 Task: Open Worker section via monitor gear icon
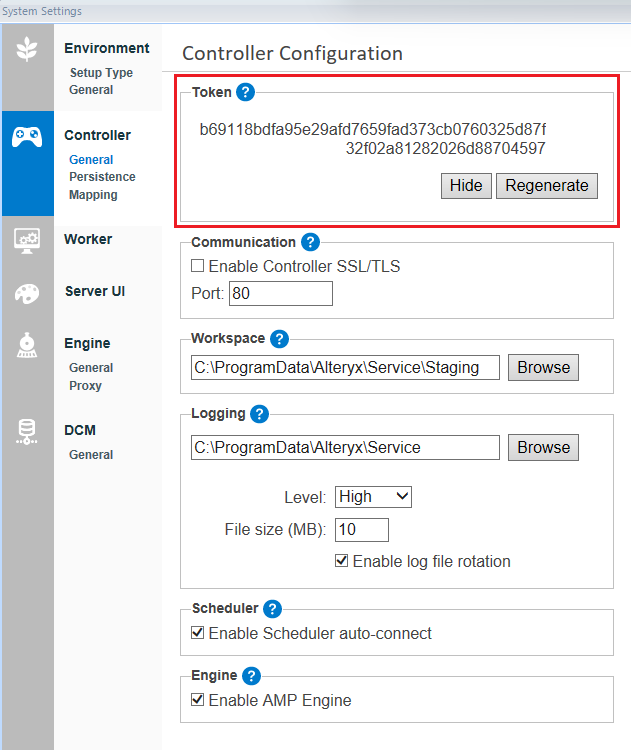tap(27, 241)
